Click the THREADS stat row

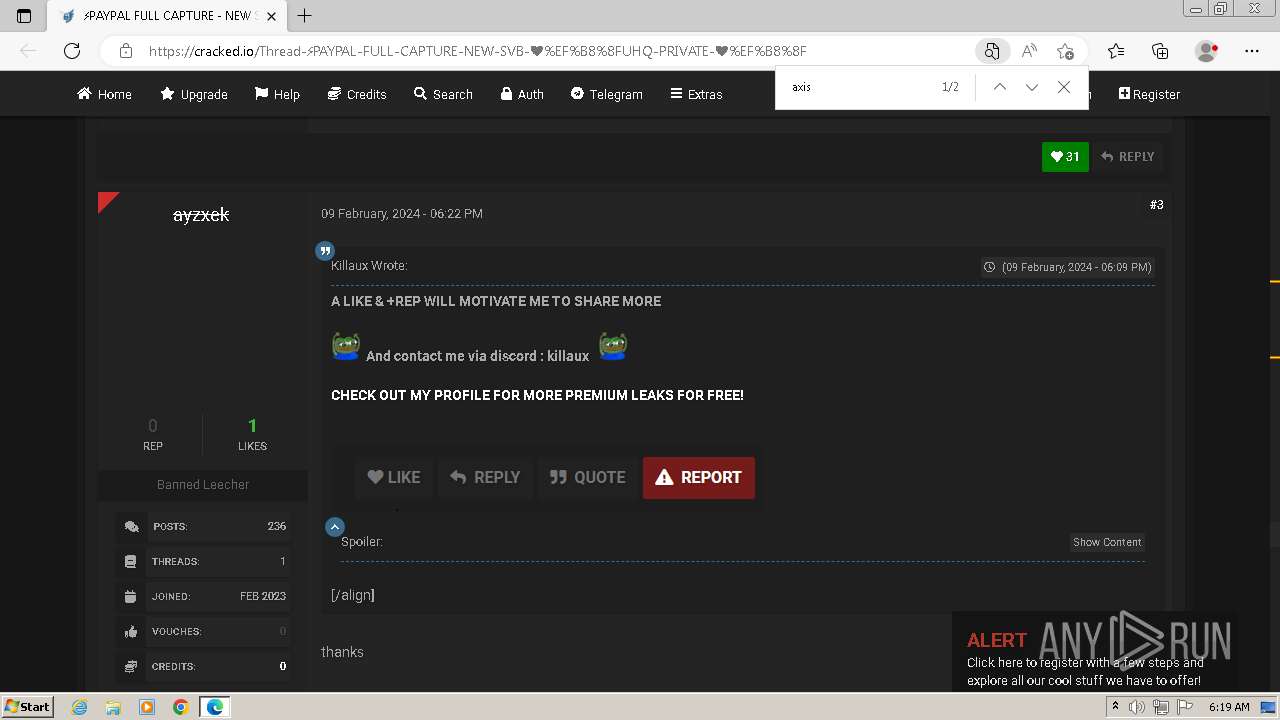click(x=203, y=561)
